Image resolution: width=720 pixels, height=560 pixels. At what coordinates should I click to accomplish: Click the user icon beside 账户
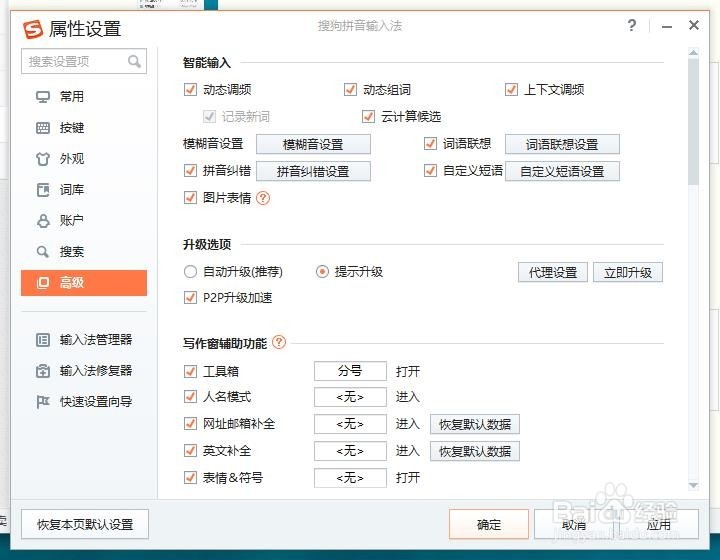click(43, 221)
